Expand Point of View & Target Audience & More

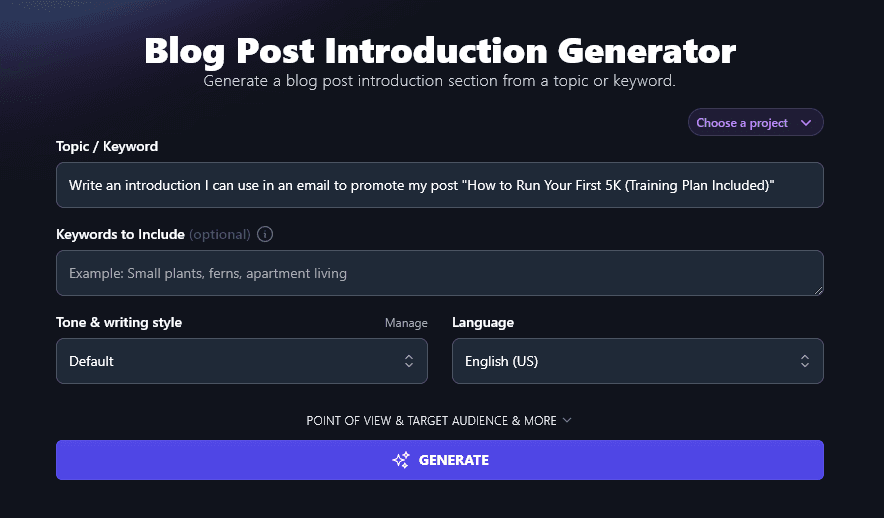431,421
